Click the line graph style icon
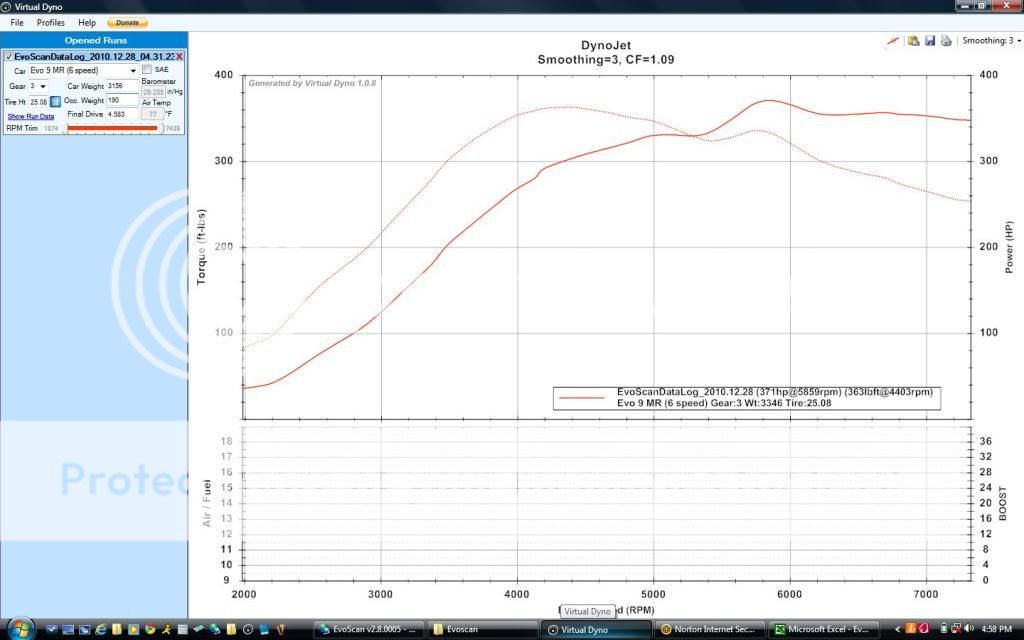Screen dimensions: 1024x640 click(x=893, y=41)
